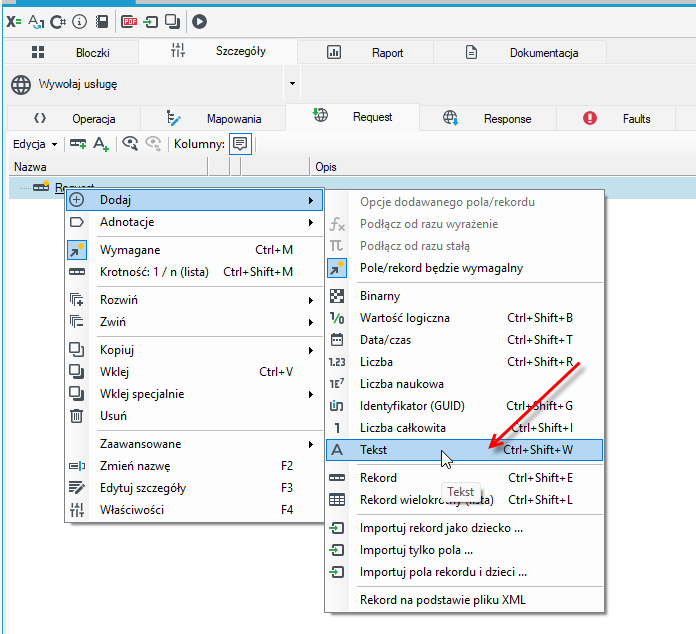Click the C# code toolbar icon
This screenshot has height=634, width=696.
(58, 21)
